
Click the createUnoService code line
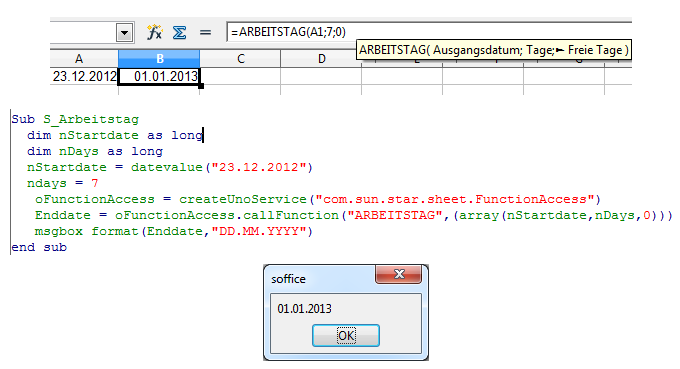[318, 199]
